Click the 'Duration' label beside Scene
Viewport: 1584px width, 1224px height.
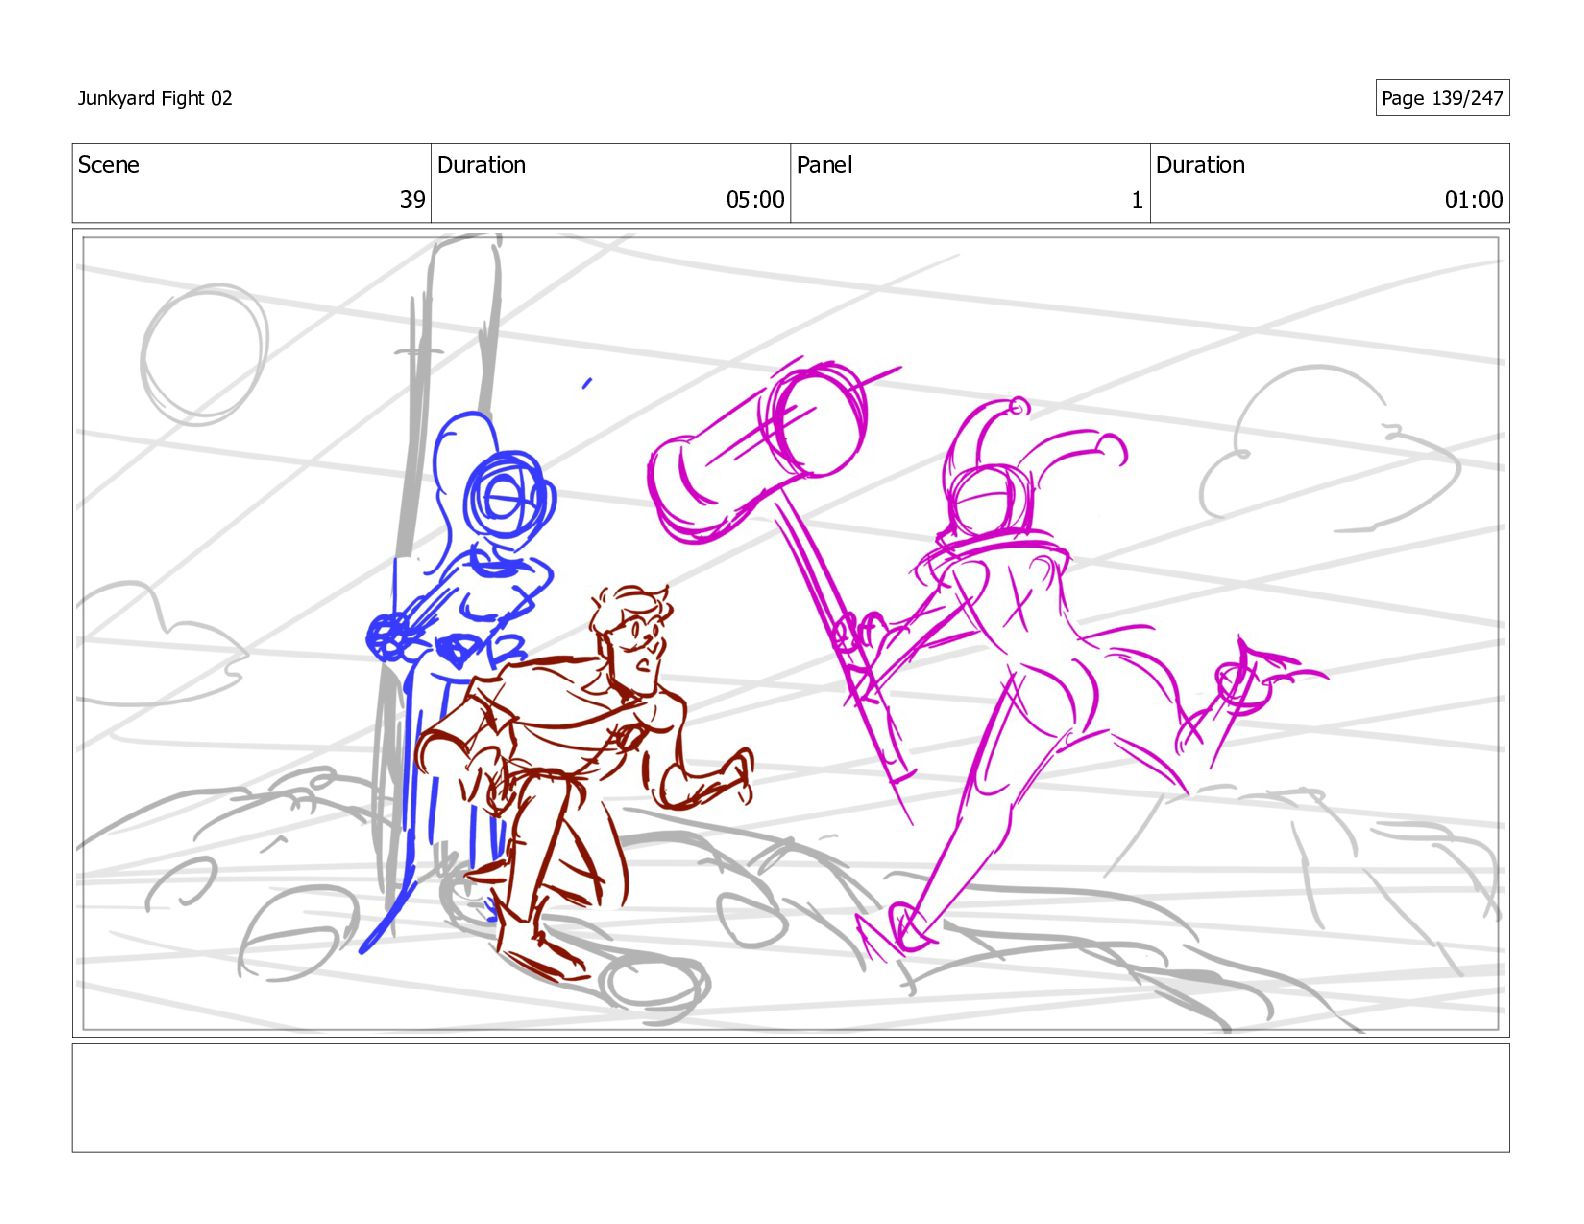[x=481, y=165]
